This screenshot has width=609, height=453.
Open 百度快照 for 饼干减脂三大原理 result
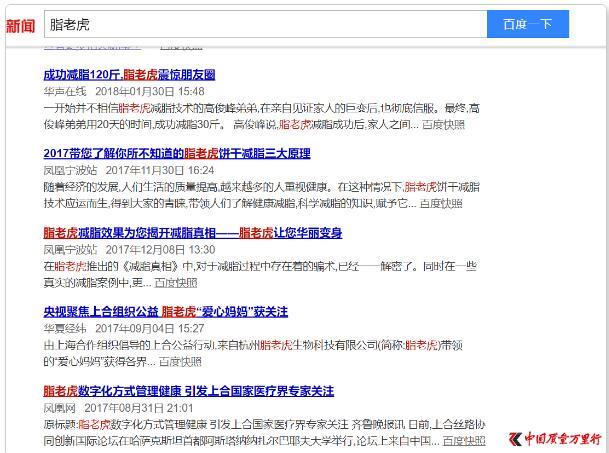click(441, 203)
